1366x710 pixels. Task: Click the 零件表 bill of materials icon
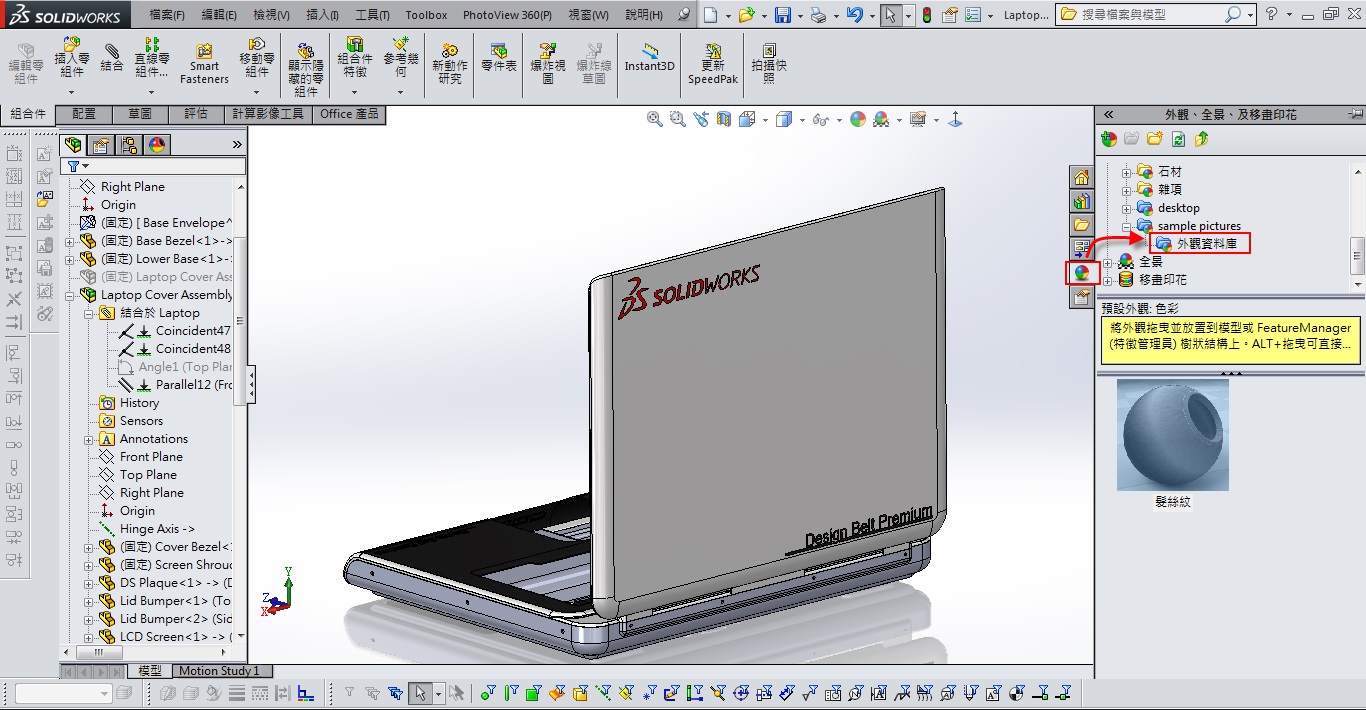[x=498, y=57]
